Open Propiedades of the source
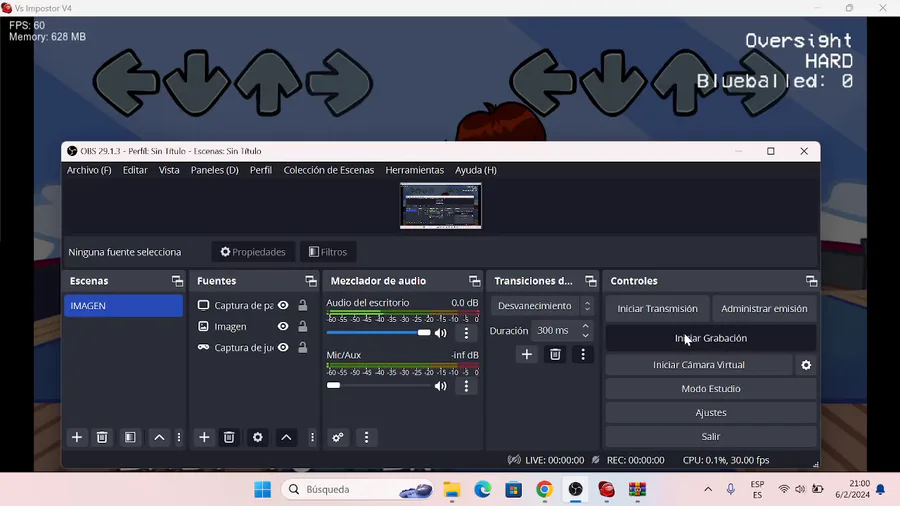The height and width of the screenshot is (506, 900). 253,252
